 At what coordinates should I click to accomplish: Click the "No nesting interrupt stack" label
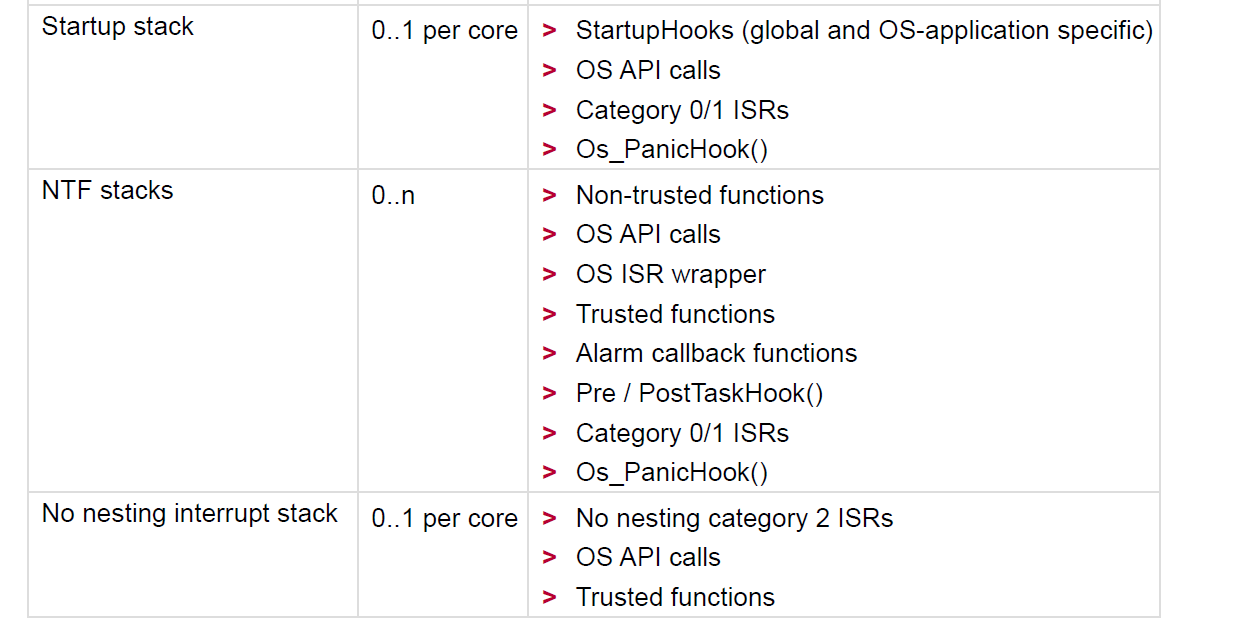coord(190,514)
